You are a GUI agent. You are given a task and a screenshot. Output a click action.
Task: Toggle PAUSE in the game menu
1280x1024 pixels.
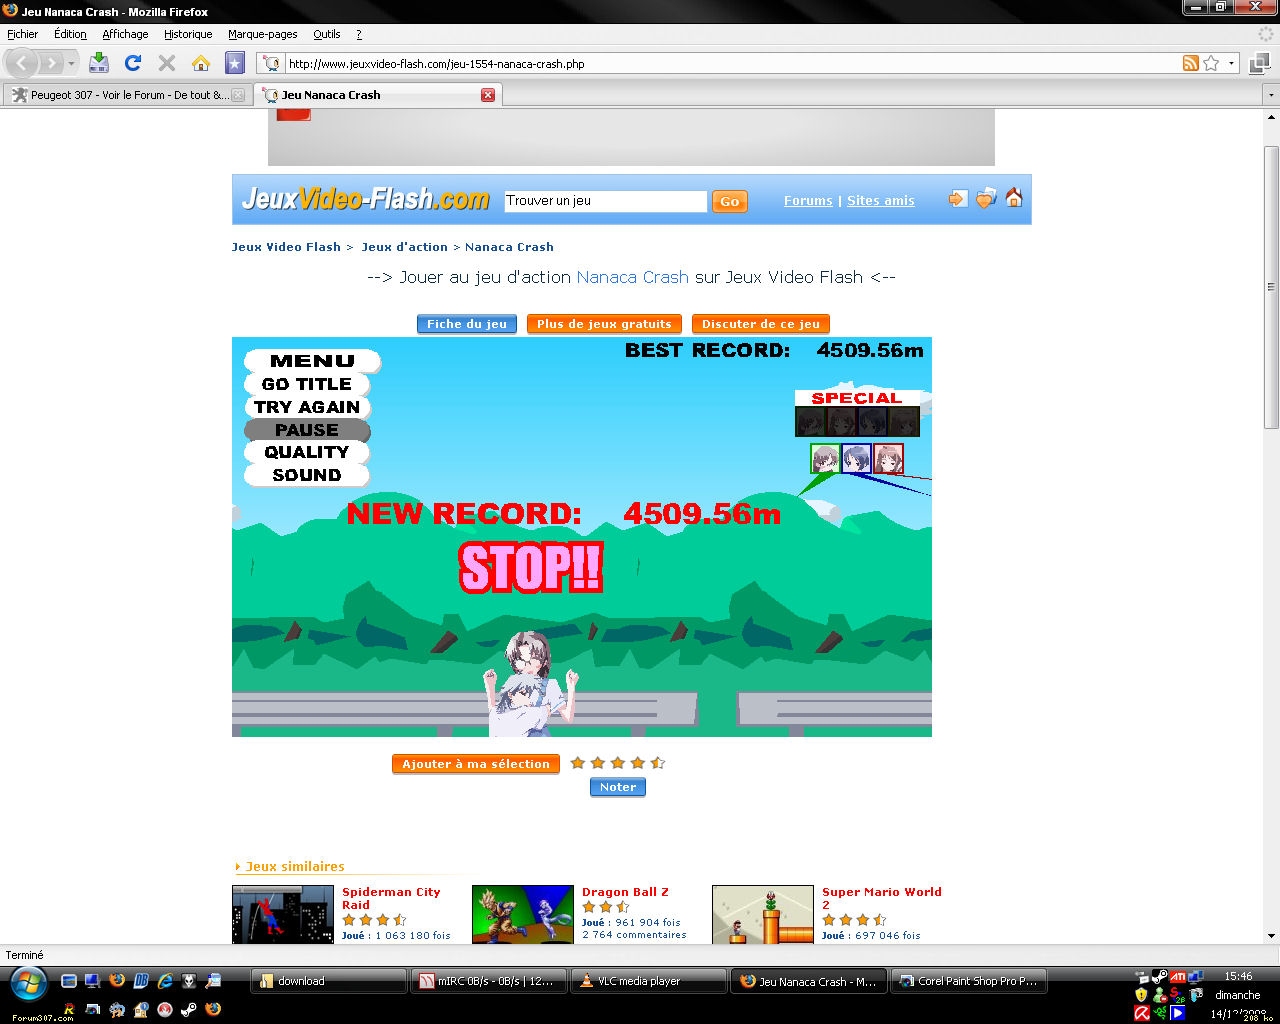coord(307,430)
